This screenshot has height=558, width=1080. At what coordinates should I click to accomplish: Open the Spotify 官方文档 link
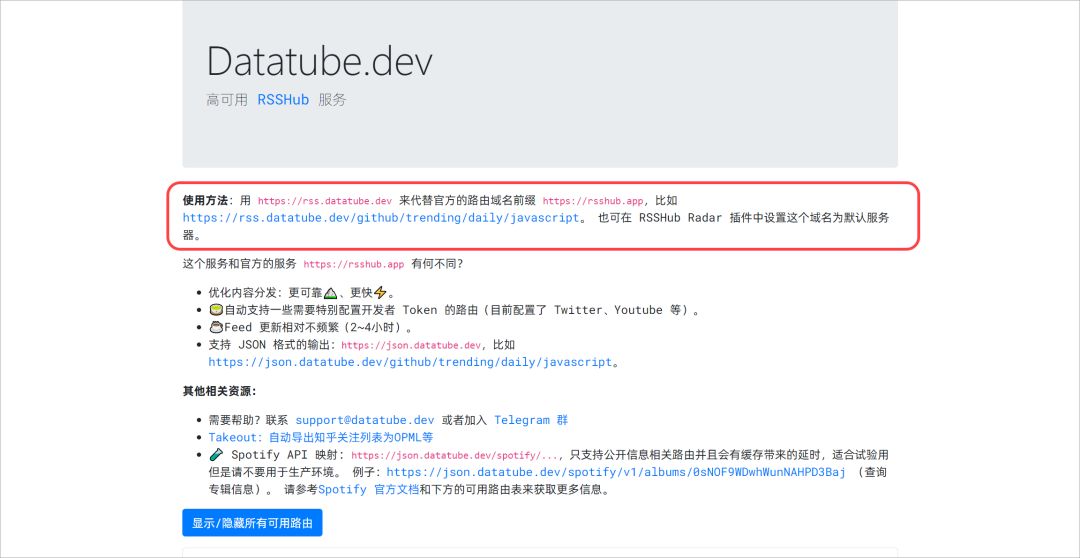coord(368,490)
